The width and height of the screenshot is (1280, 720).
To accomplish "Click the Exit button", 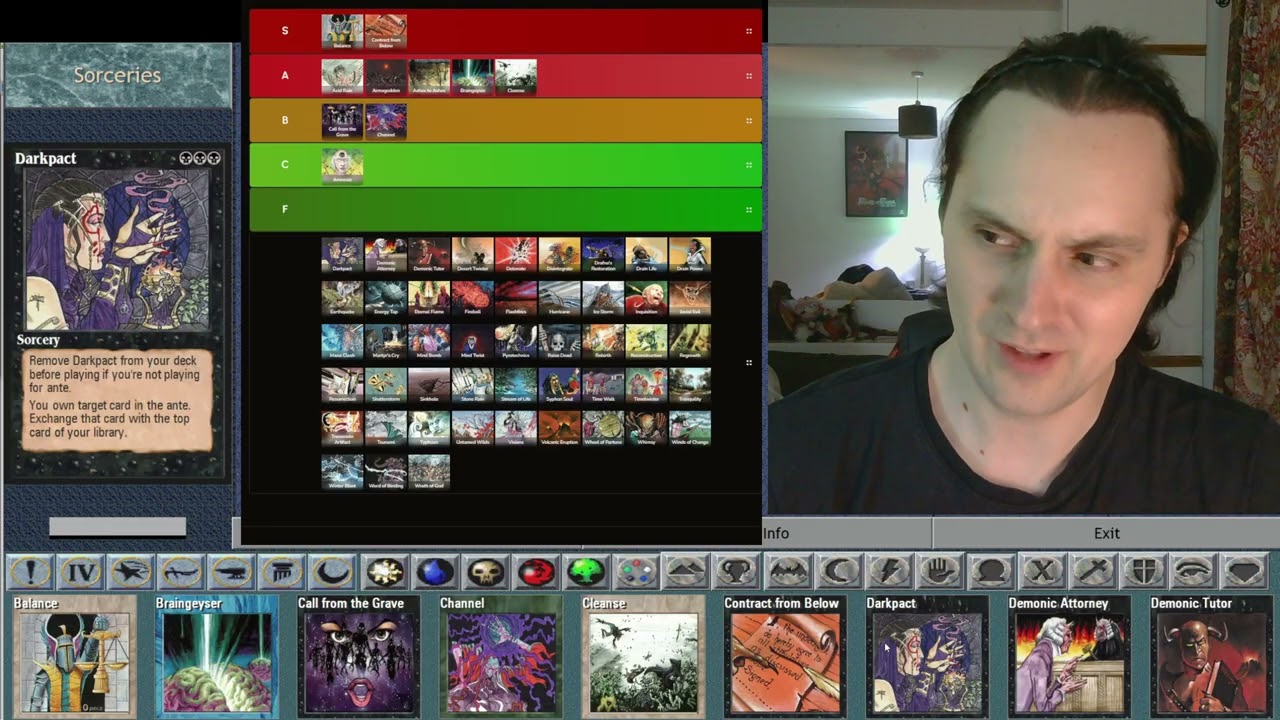I will pyautogui.click(x=1106, y=533).
